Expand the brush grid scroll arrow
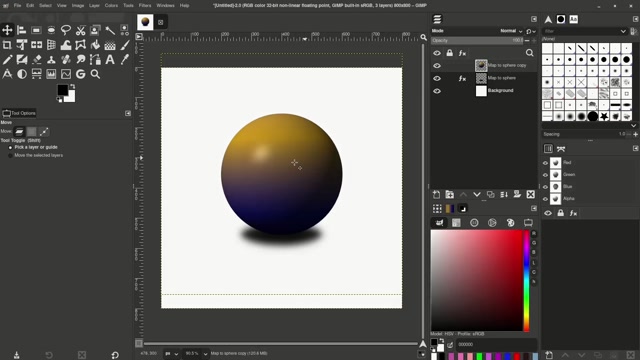The height and width of the screenshot is (360, 640). tap(633, 126)
